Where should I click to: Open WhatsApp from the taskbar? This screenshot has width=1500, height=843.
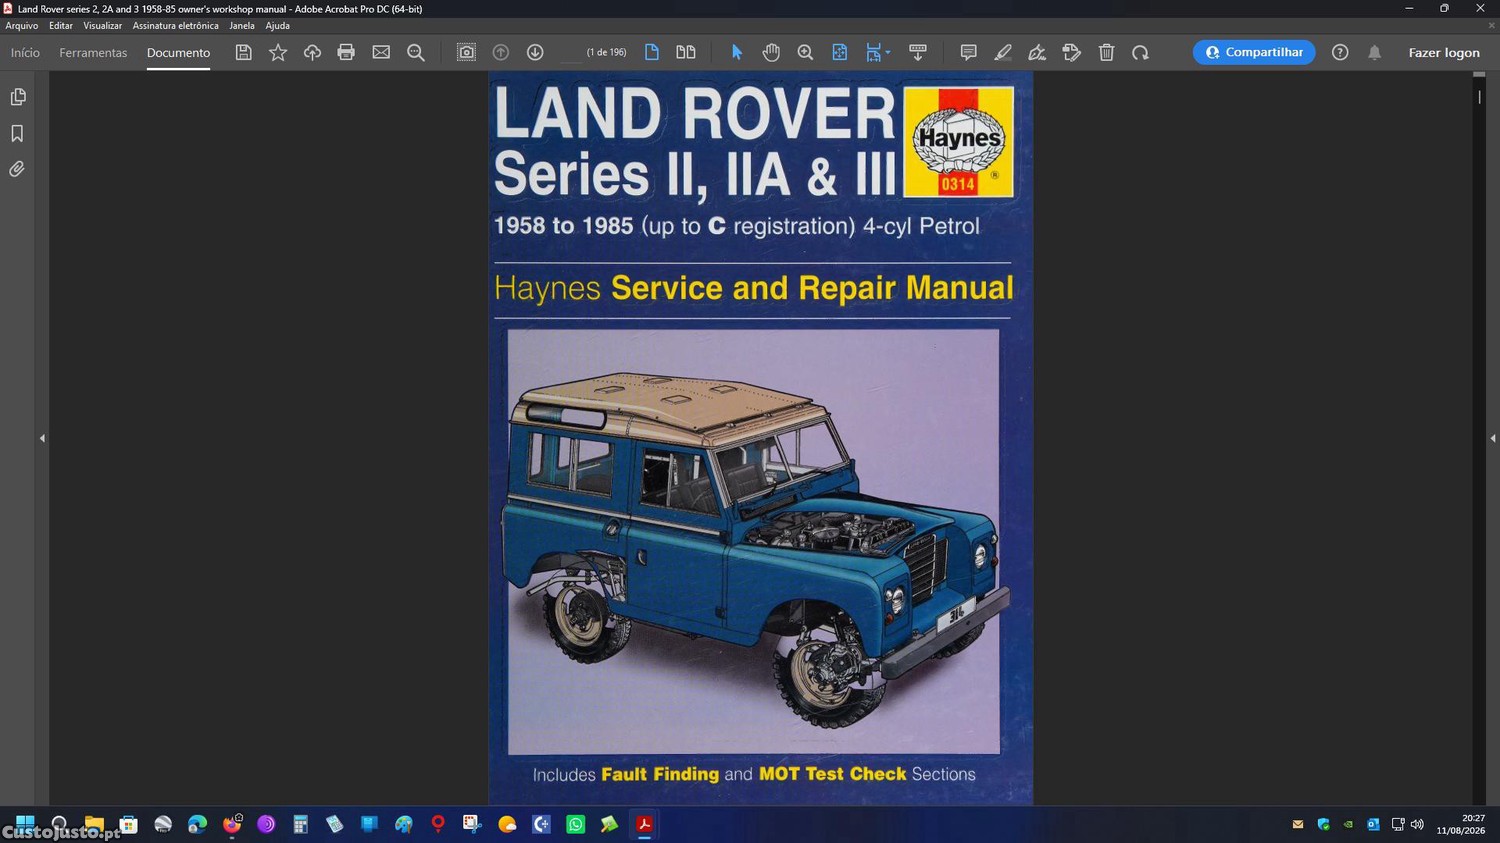575,824
